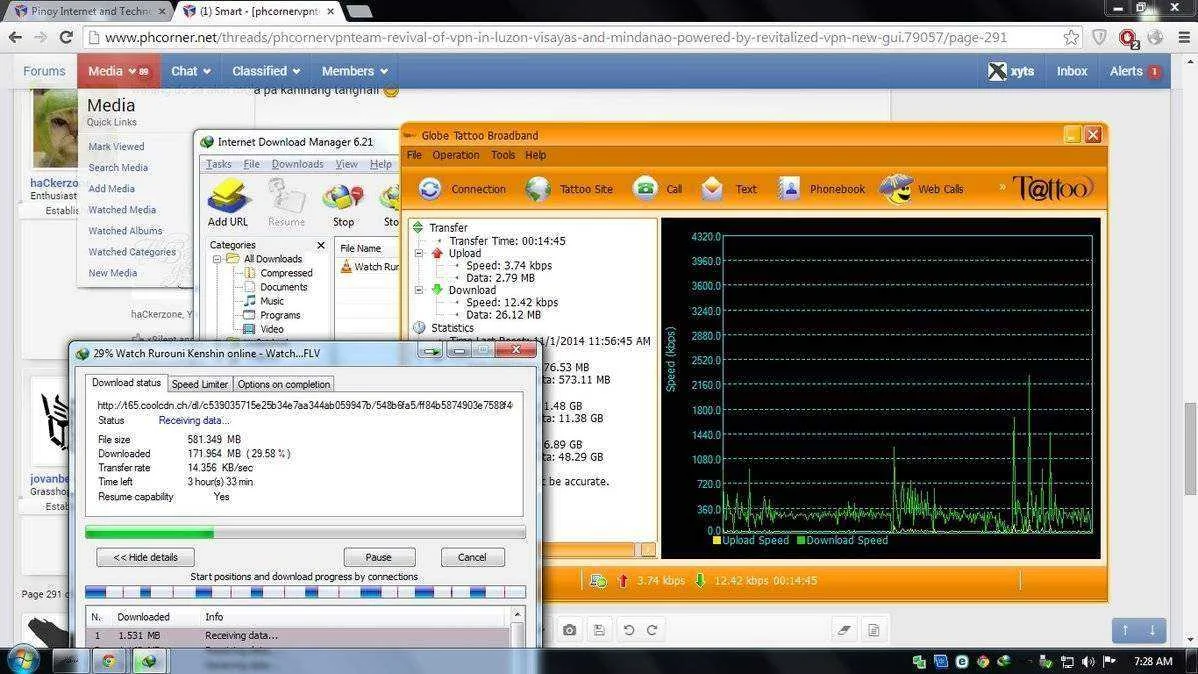Open the Windows Start button
Image resolution: width=1198 pixels, height=674 pixels.
(x=23, y=660)
